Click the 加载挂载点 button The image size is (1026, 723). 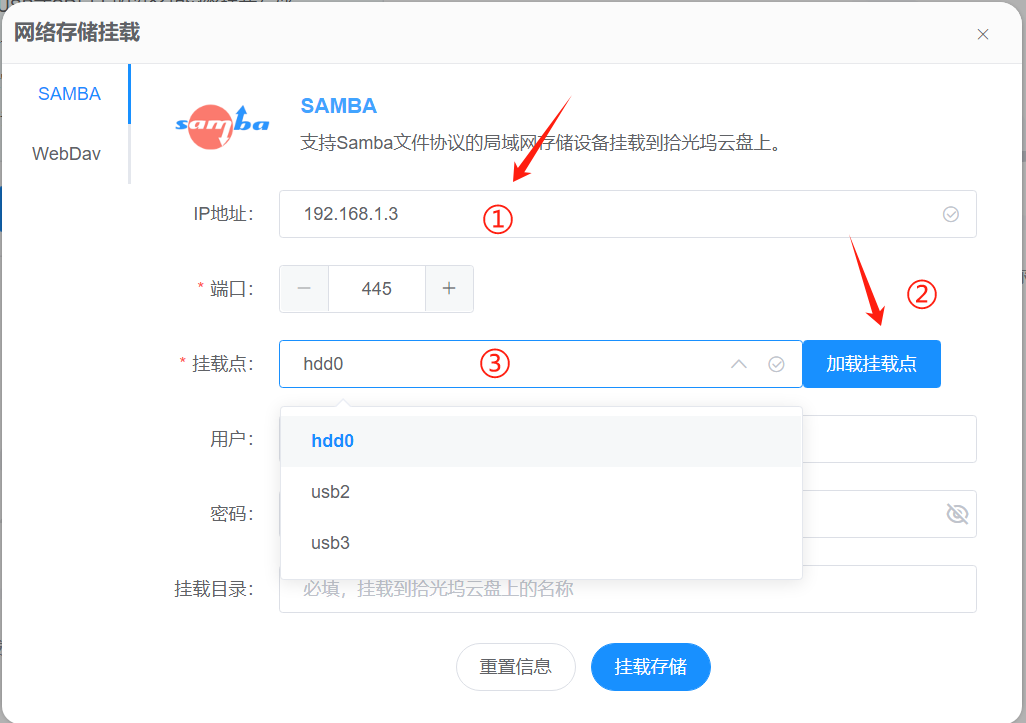(872, 364)
